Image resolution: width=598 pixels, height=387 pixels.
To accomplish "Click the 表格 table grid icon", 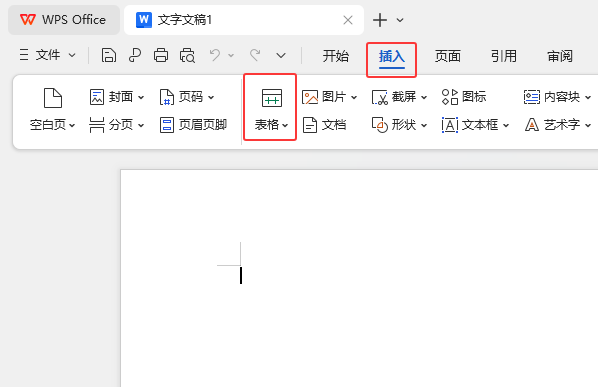I will coord(272,98).
